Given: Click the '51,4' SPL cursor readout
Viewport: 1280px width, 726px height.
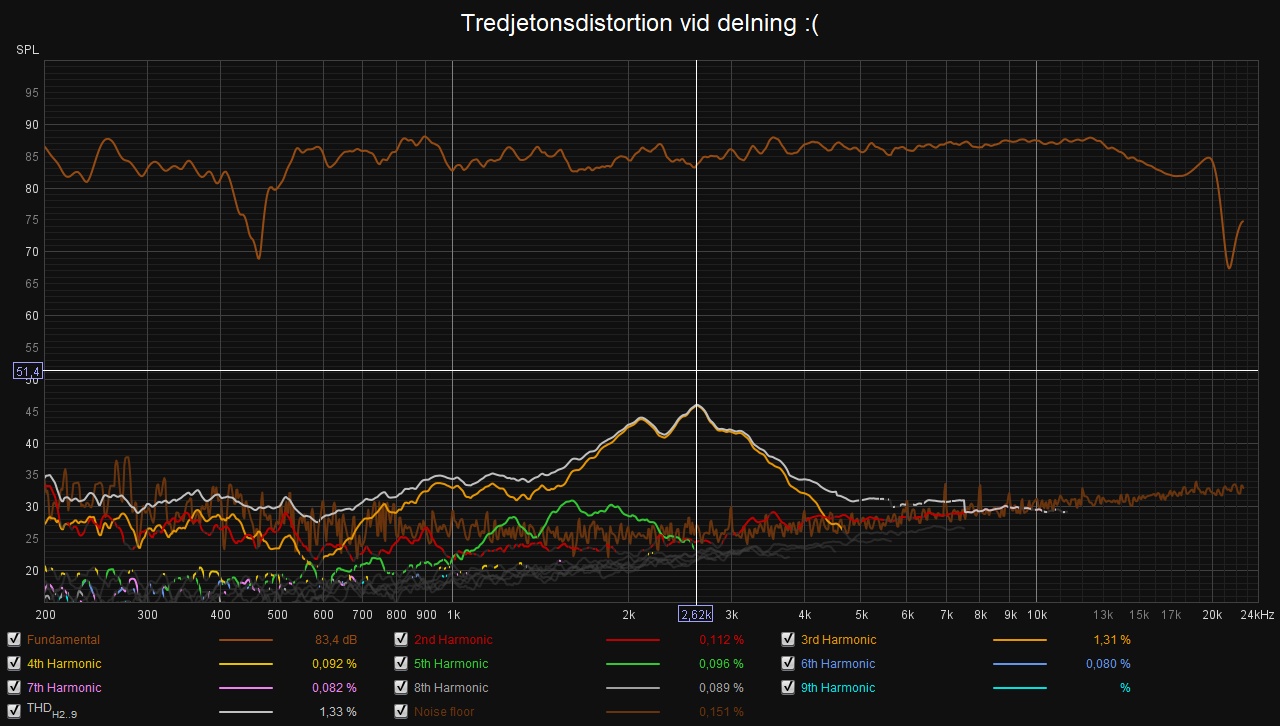Looking at the screenshot, I should click(27, 371).
